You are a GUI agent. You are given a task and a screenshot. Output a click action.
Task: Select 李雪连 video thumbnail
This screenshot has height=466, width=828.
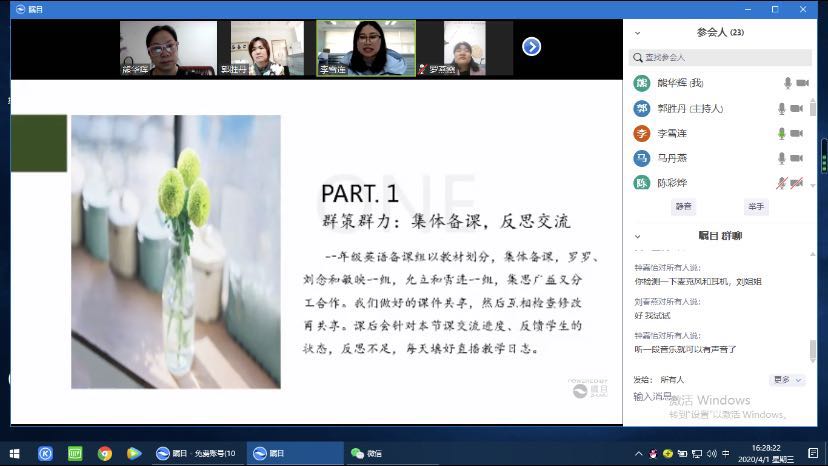point(365,48)
